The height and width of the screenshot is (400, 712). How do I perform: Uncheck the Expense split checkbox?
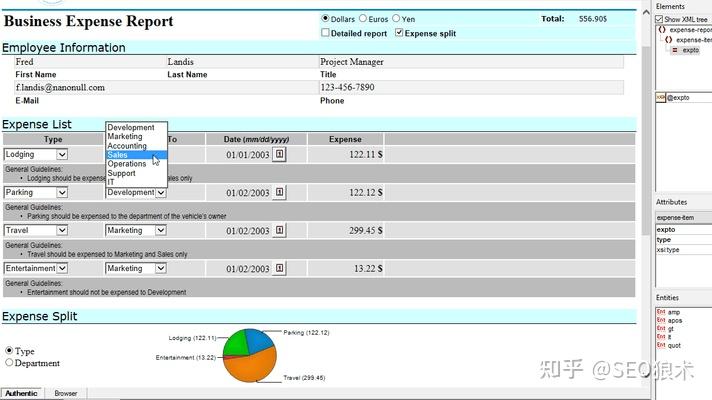coord(399,33)
